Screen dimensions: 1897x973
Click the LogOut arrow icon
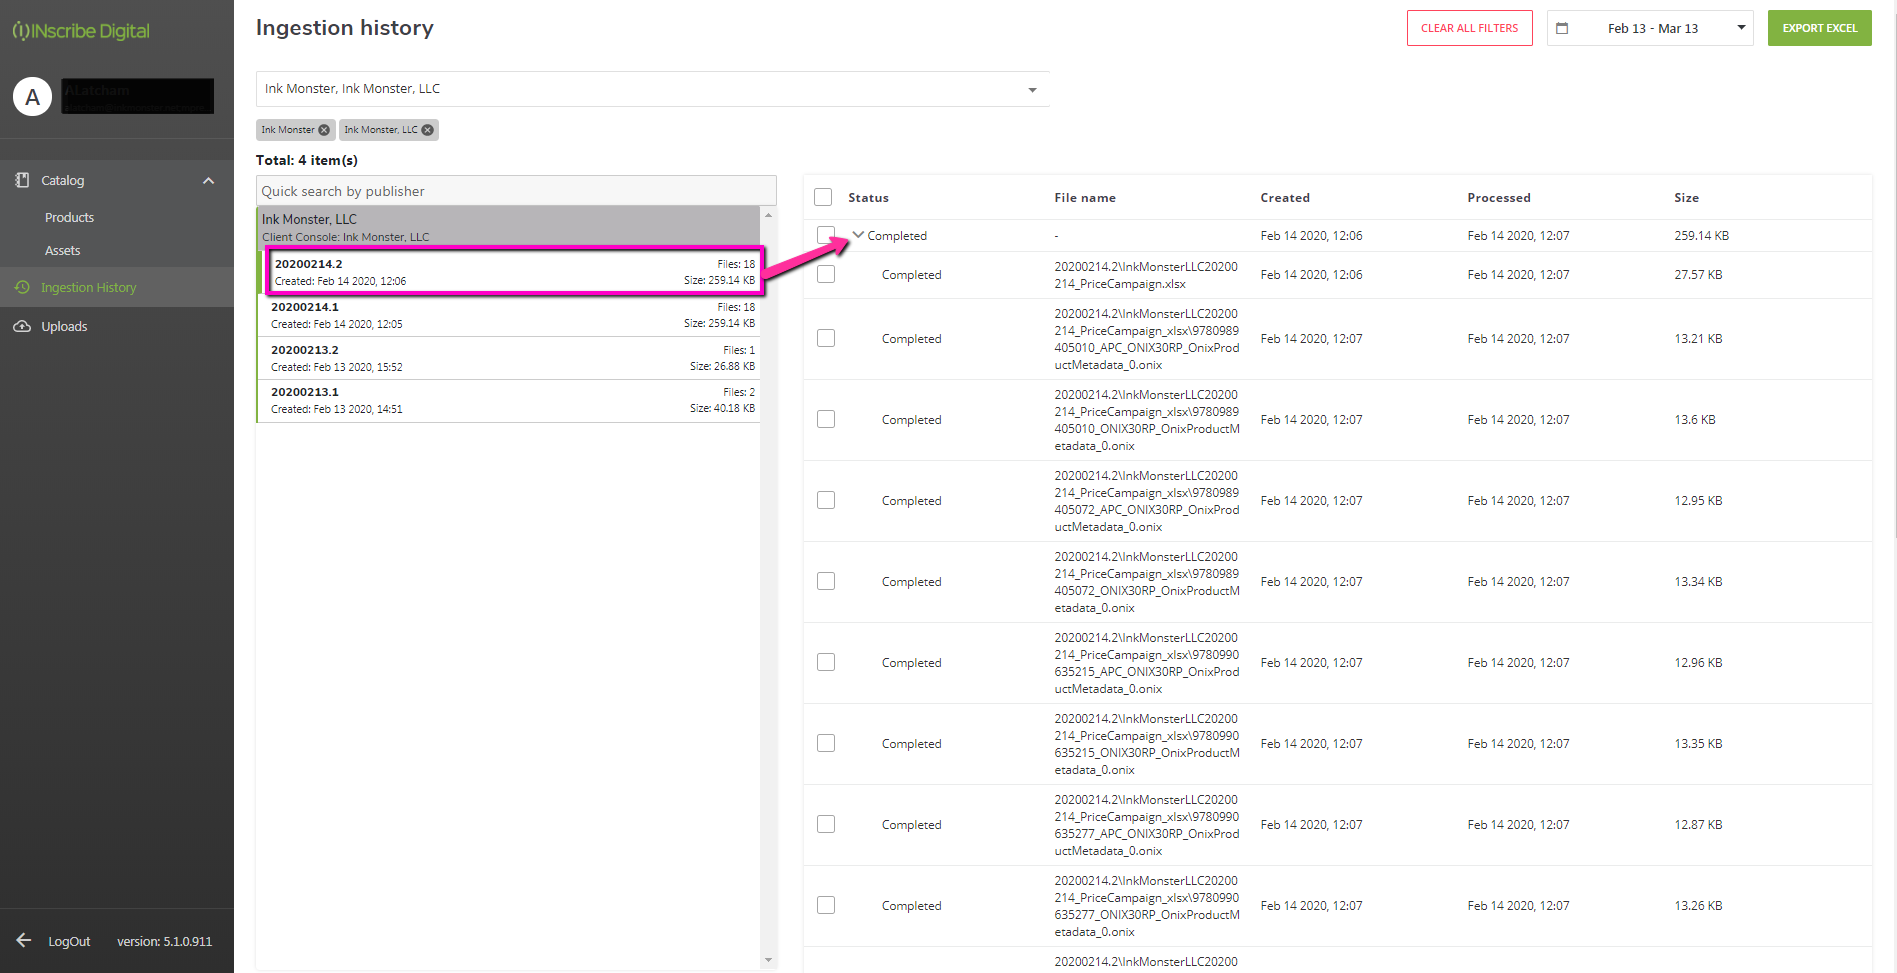pos(24,940)
